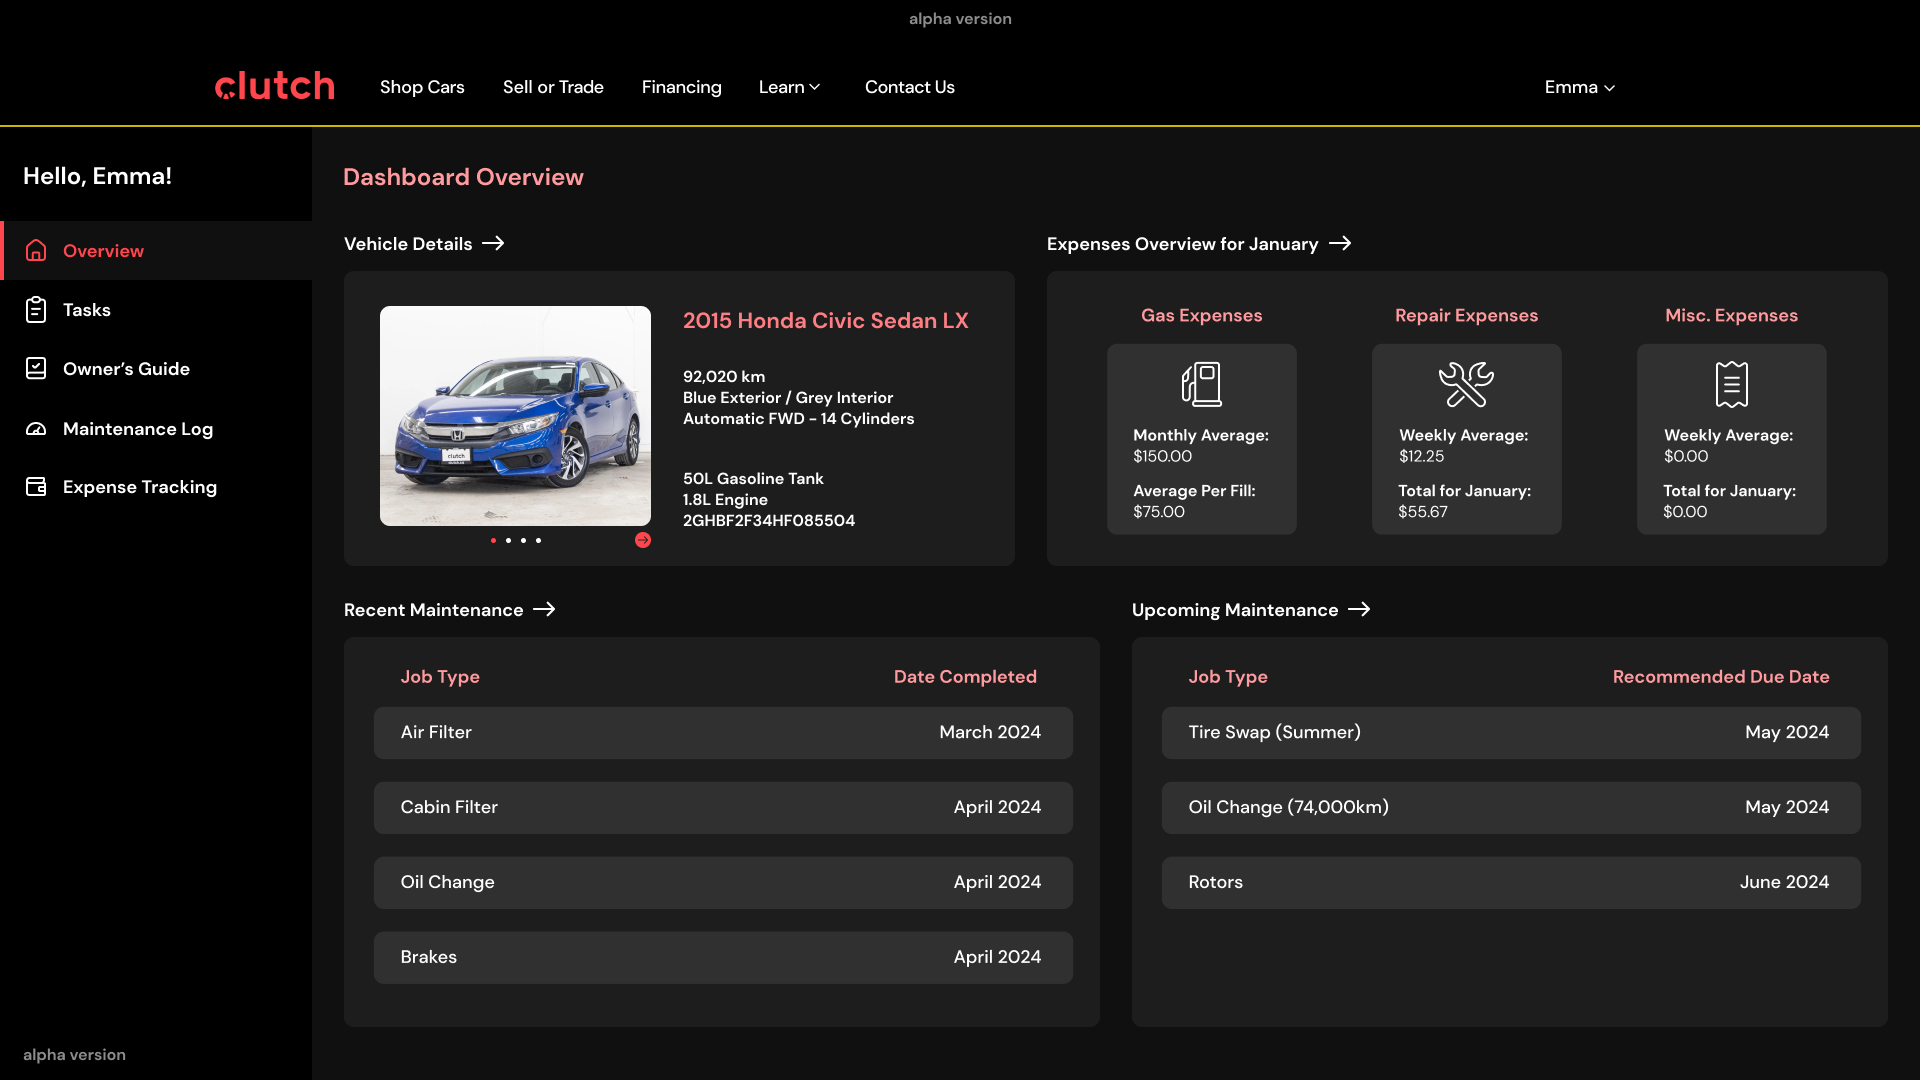Select the Oil Change April 2024 row
The width and height of the screenshot is (1920, 1080).
point(723,883)
